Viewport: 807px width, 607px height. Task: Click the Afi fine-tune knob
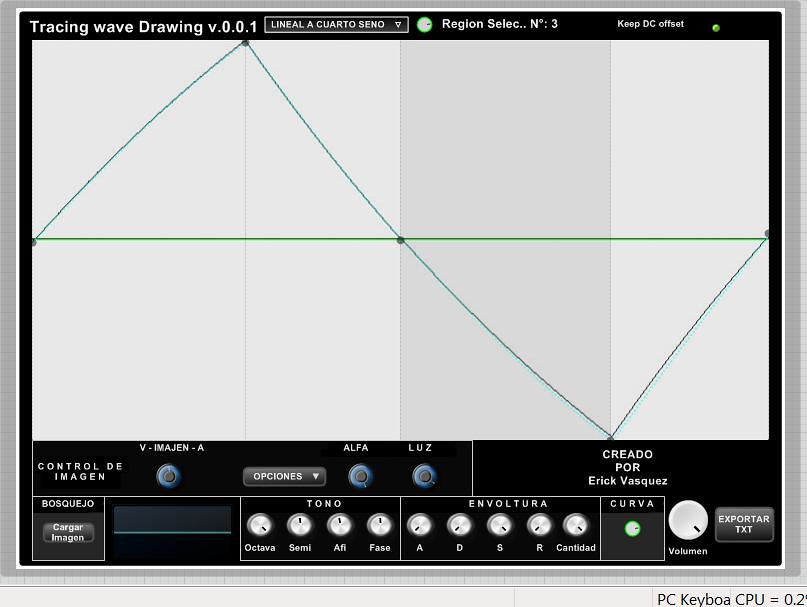(x=340, y=525)
